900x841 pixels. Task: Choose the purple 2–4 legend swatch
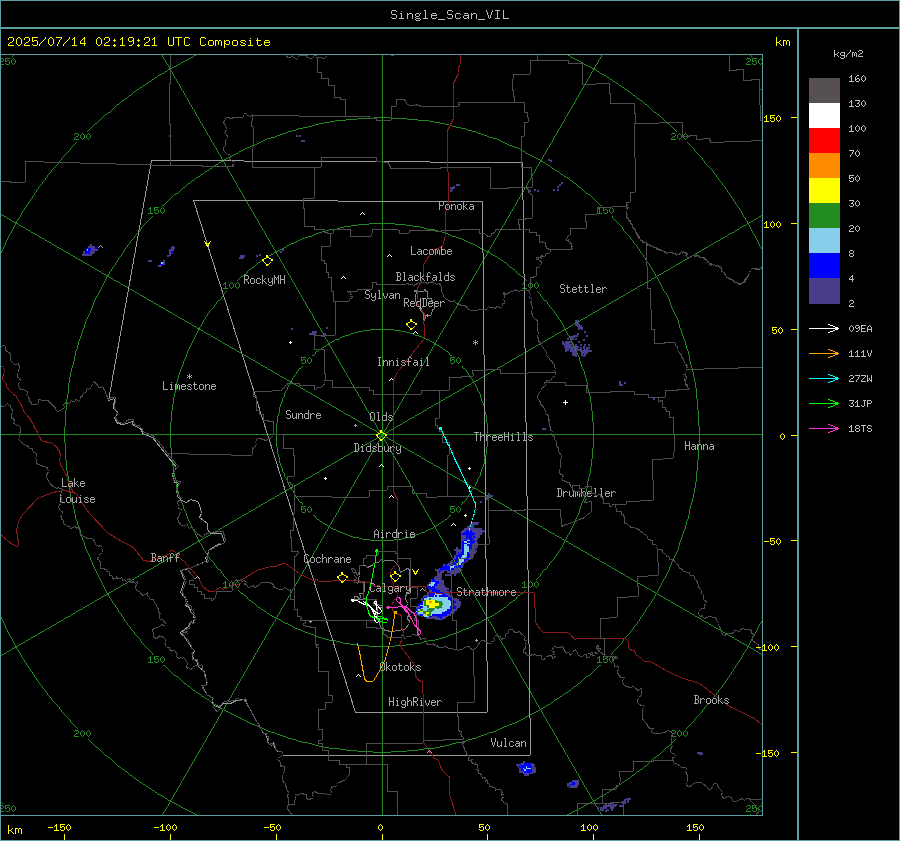824,291
